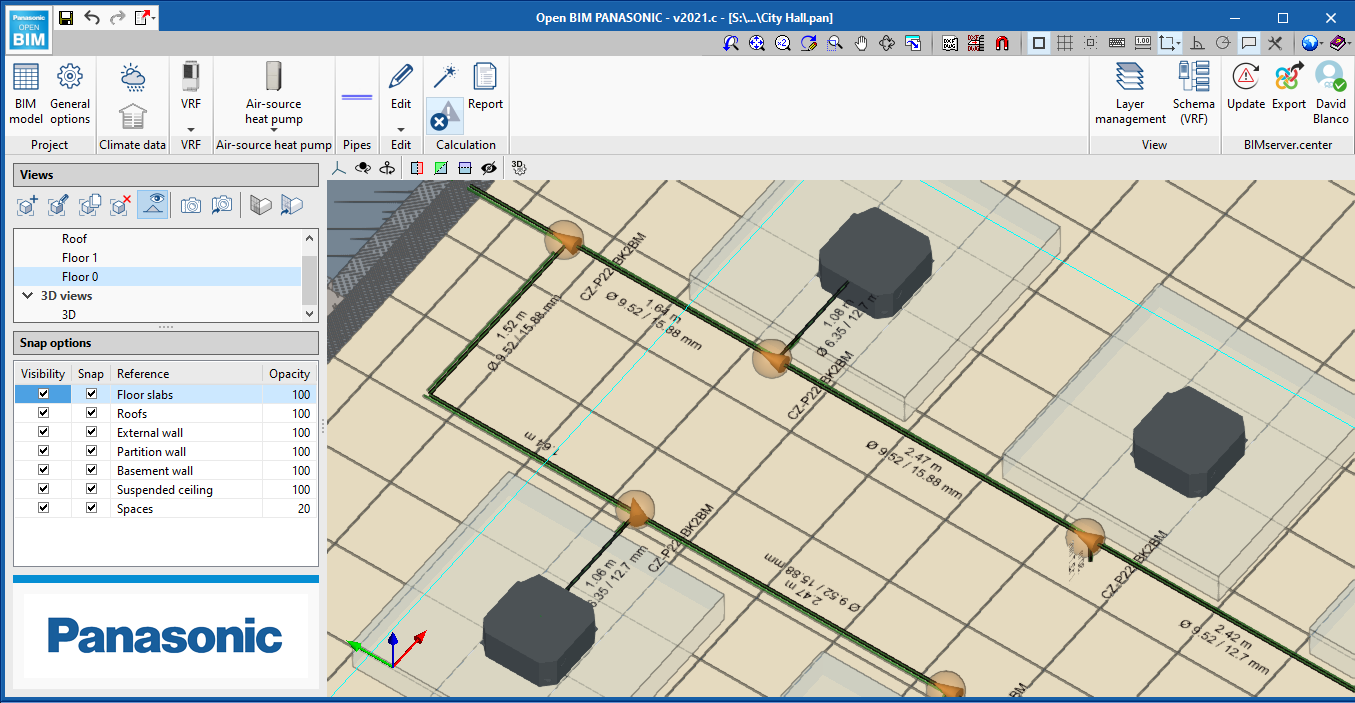Select the Pipes drawing tool
Image resolution: width=1355 pixels, height=703 pixels.
click(357, 97)
